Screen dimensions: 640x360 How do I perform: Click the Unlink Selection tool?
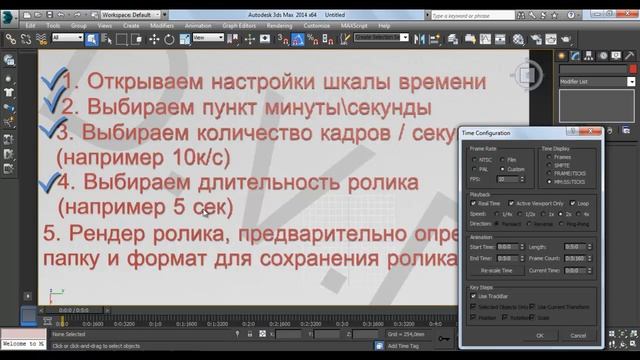pyautogui.click(x=26, y=39)
